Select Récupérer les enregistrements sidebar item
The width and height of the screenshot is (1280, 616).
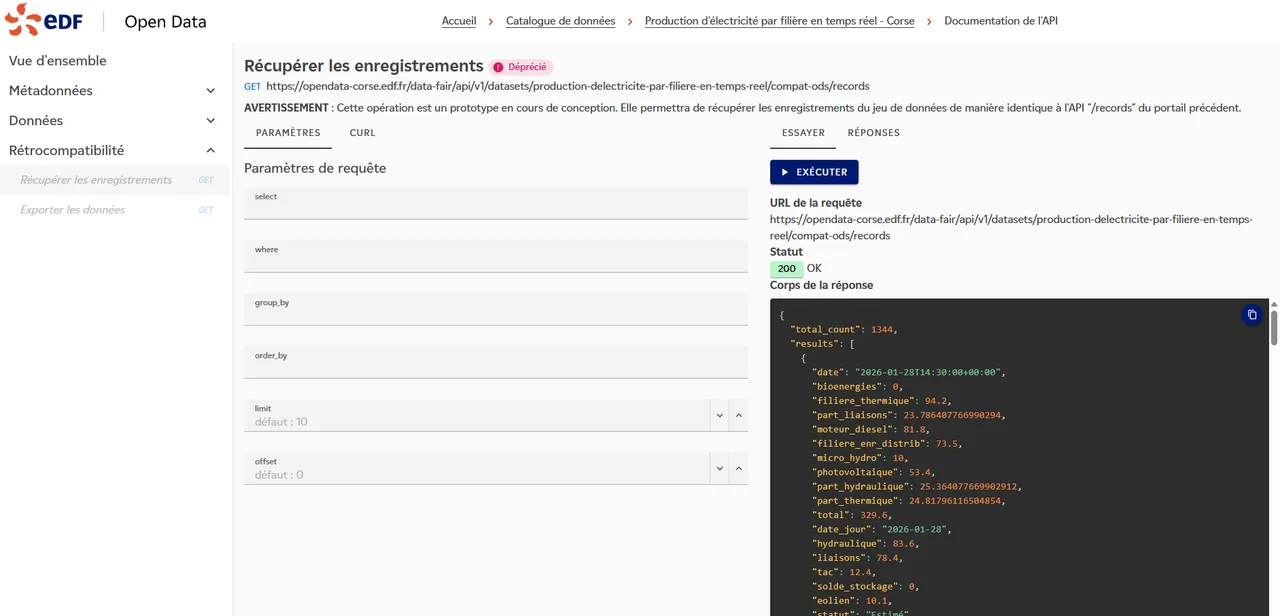(x=114, y=180)
